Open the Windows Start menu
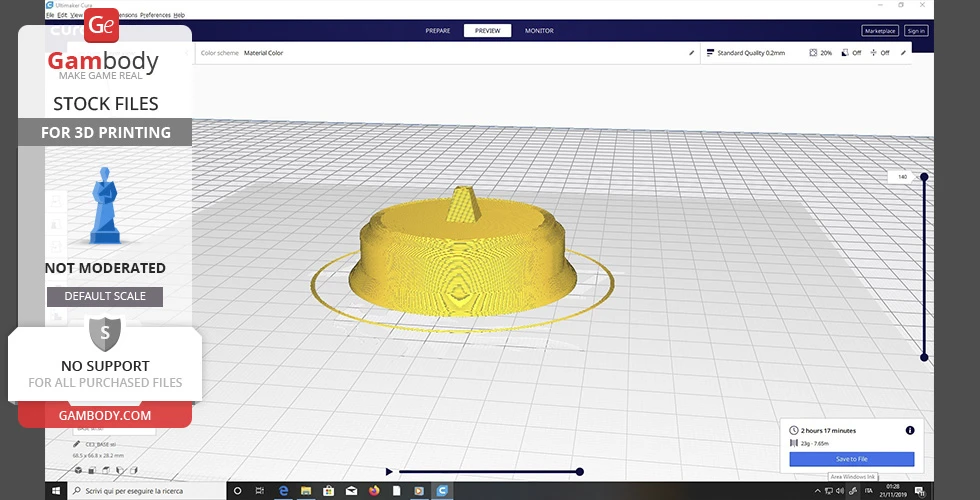 point(56,491)
